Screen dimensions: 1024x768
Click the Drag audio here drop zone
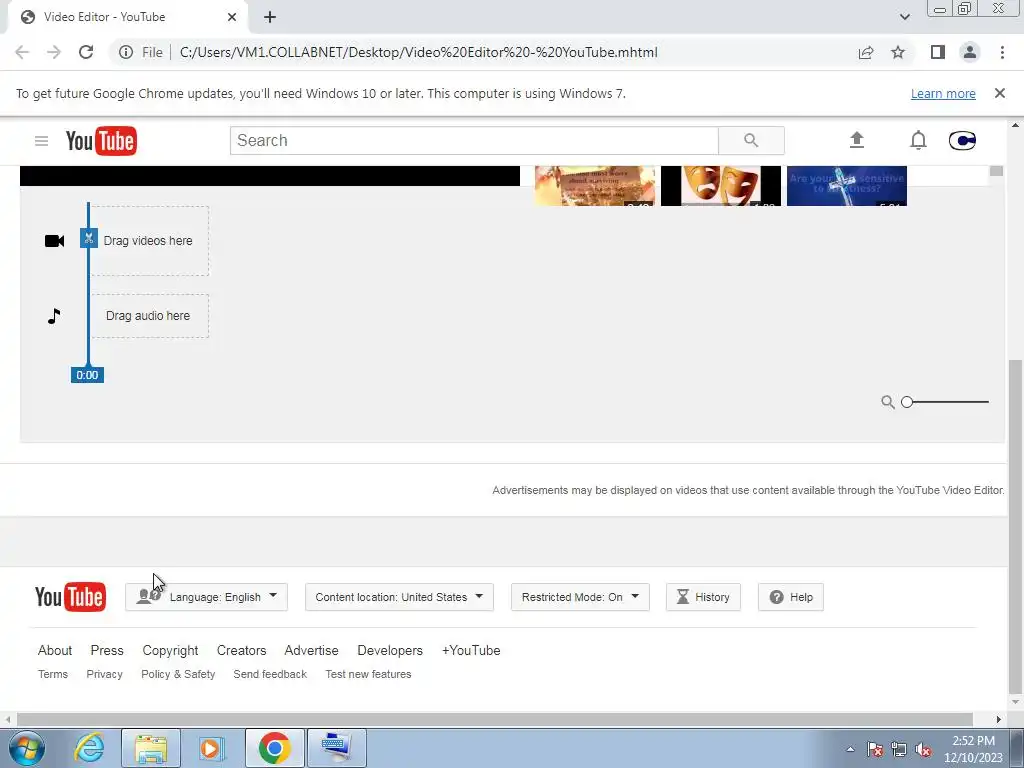(x=150, y=316)
